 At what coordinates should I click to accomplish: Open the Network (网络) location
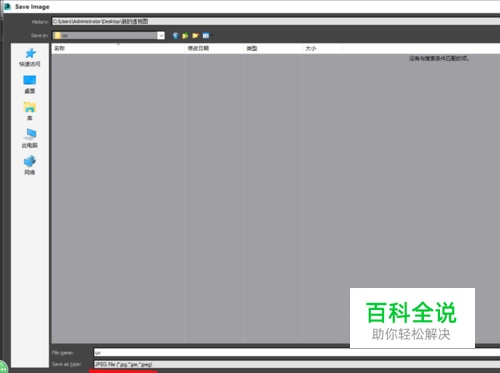coord(30,165)
